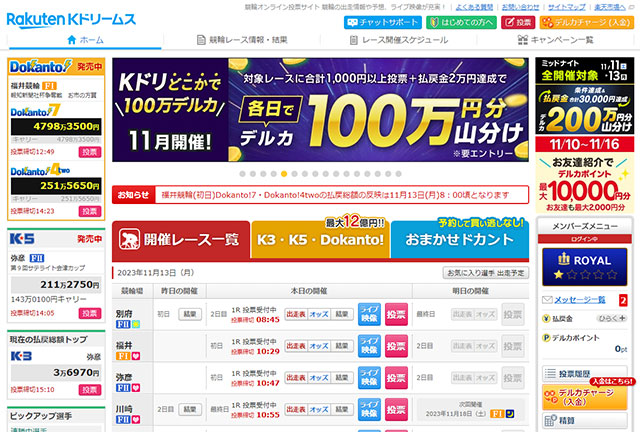Click the 弥彦 heart icon
This screenshot has width=640, height=432.
(136, 387)
